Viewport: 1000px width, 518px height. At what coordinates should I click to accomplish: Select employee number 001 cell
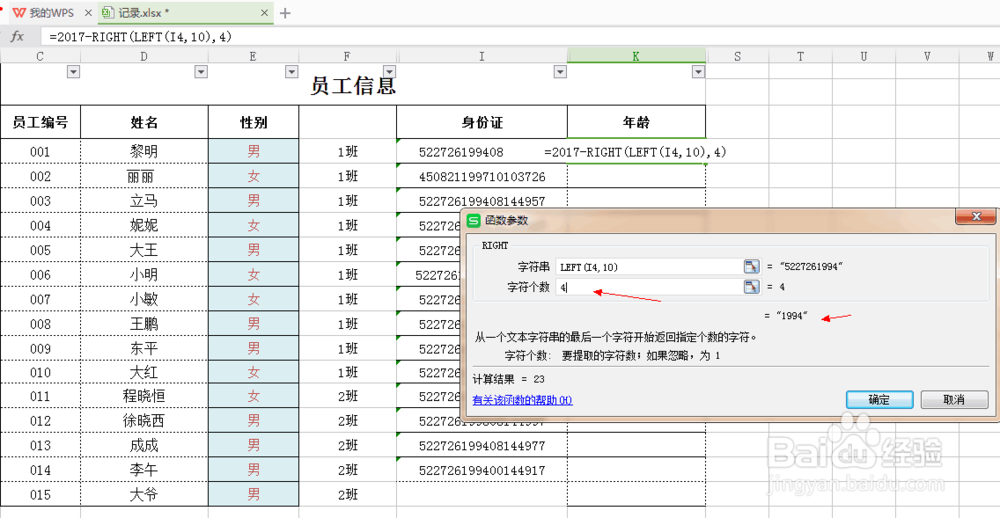coord(40,152)
